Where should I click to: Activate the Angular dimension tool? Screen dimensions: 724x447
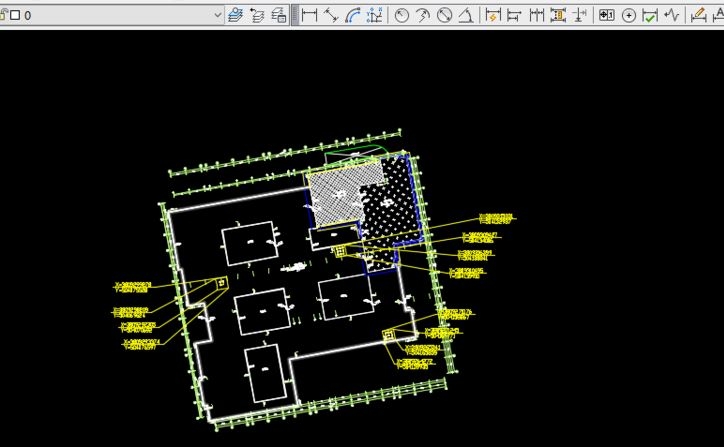pos(465,15)
